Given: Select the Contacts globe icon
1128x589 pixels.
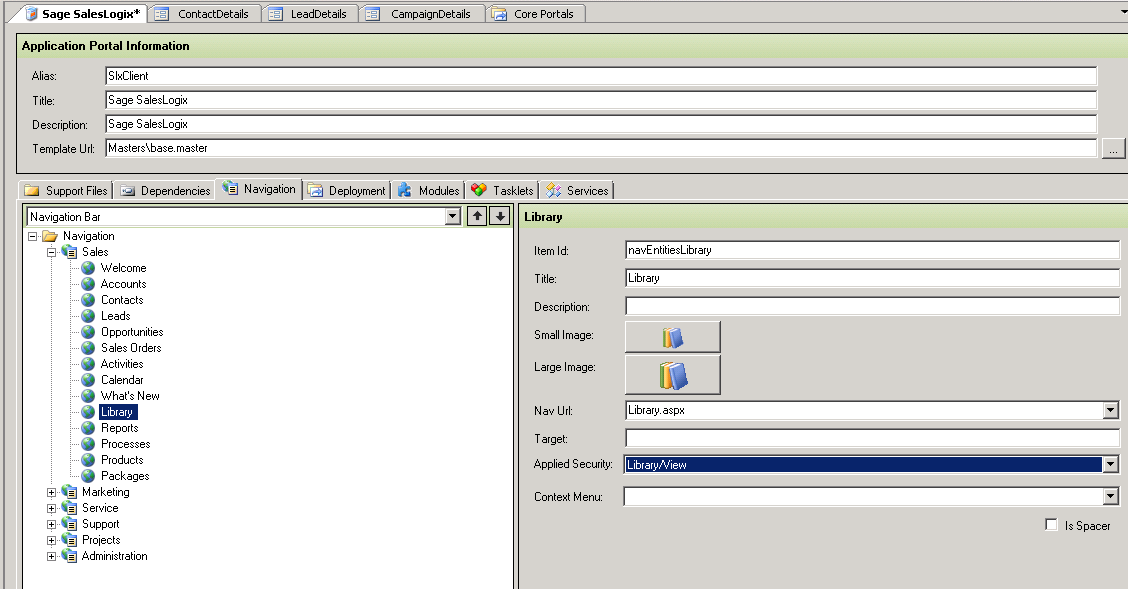Looking at the screenshot, I should pos(88,300).
